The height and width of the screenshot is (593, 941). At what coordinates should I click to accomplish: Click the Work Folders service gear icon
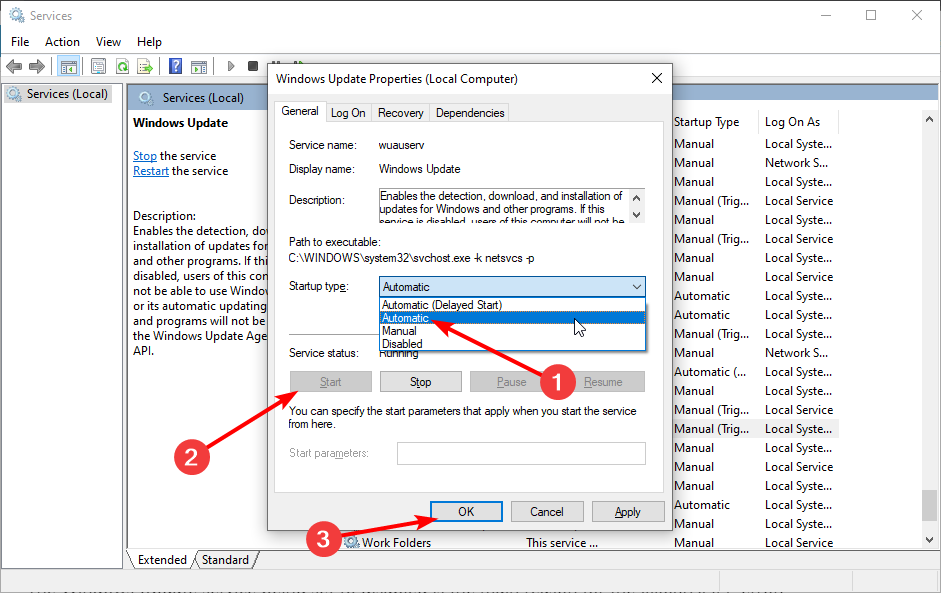pyautogui.click(x=352, y=543)
